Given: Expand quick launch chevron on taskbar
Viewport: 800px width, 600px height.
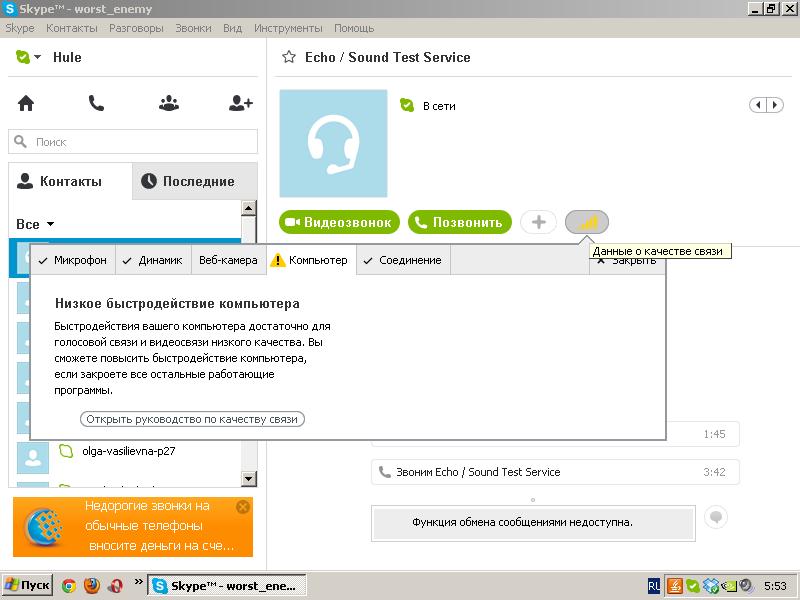Looking at the screenshot, I should [x=138, y=582].
